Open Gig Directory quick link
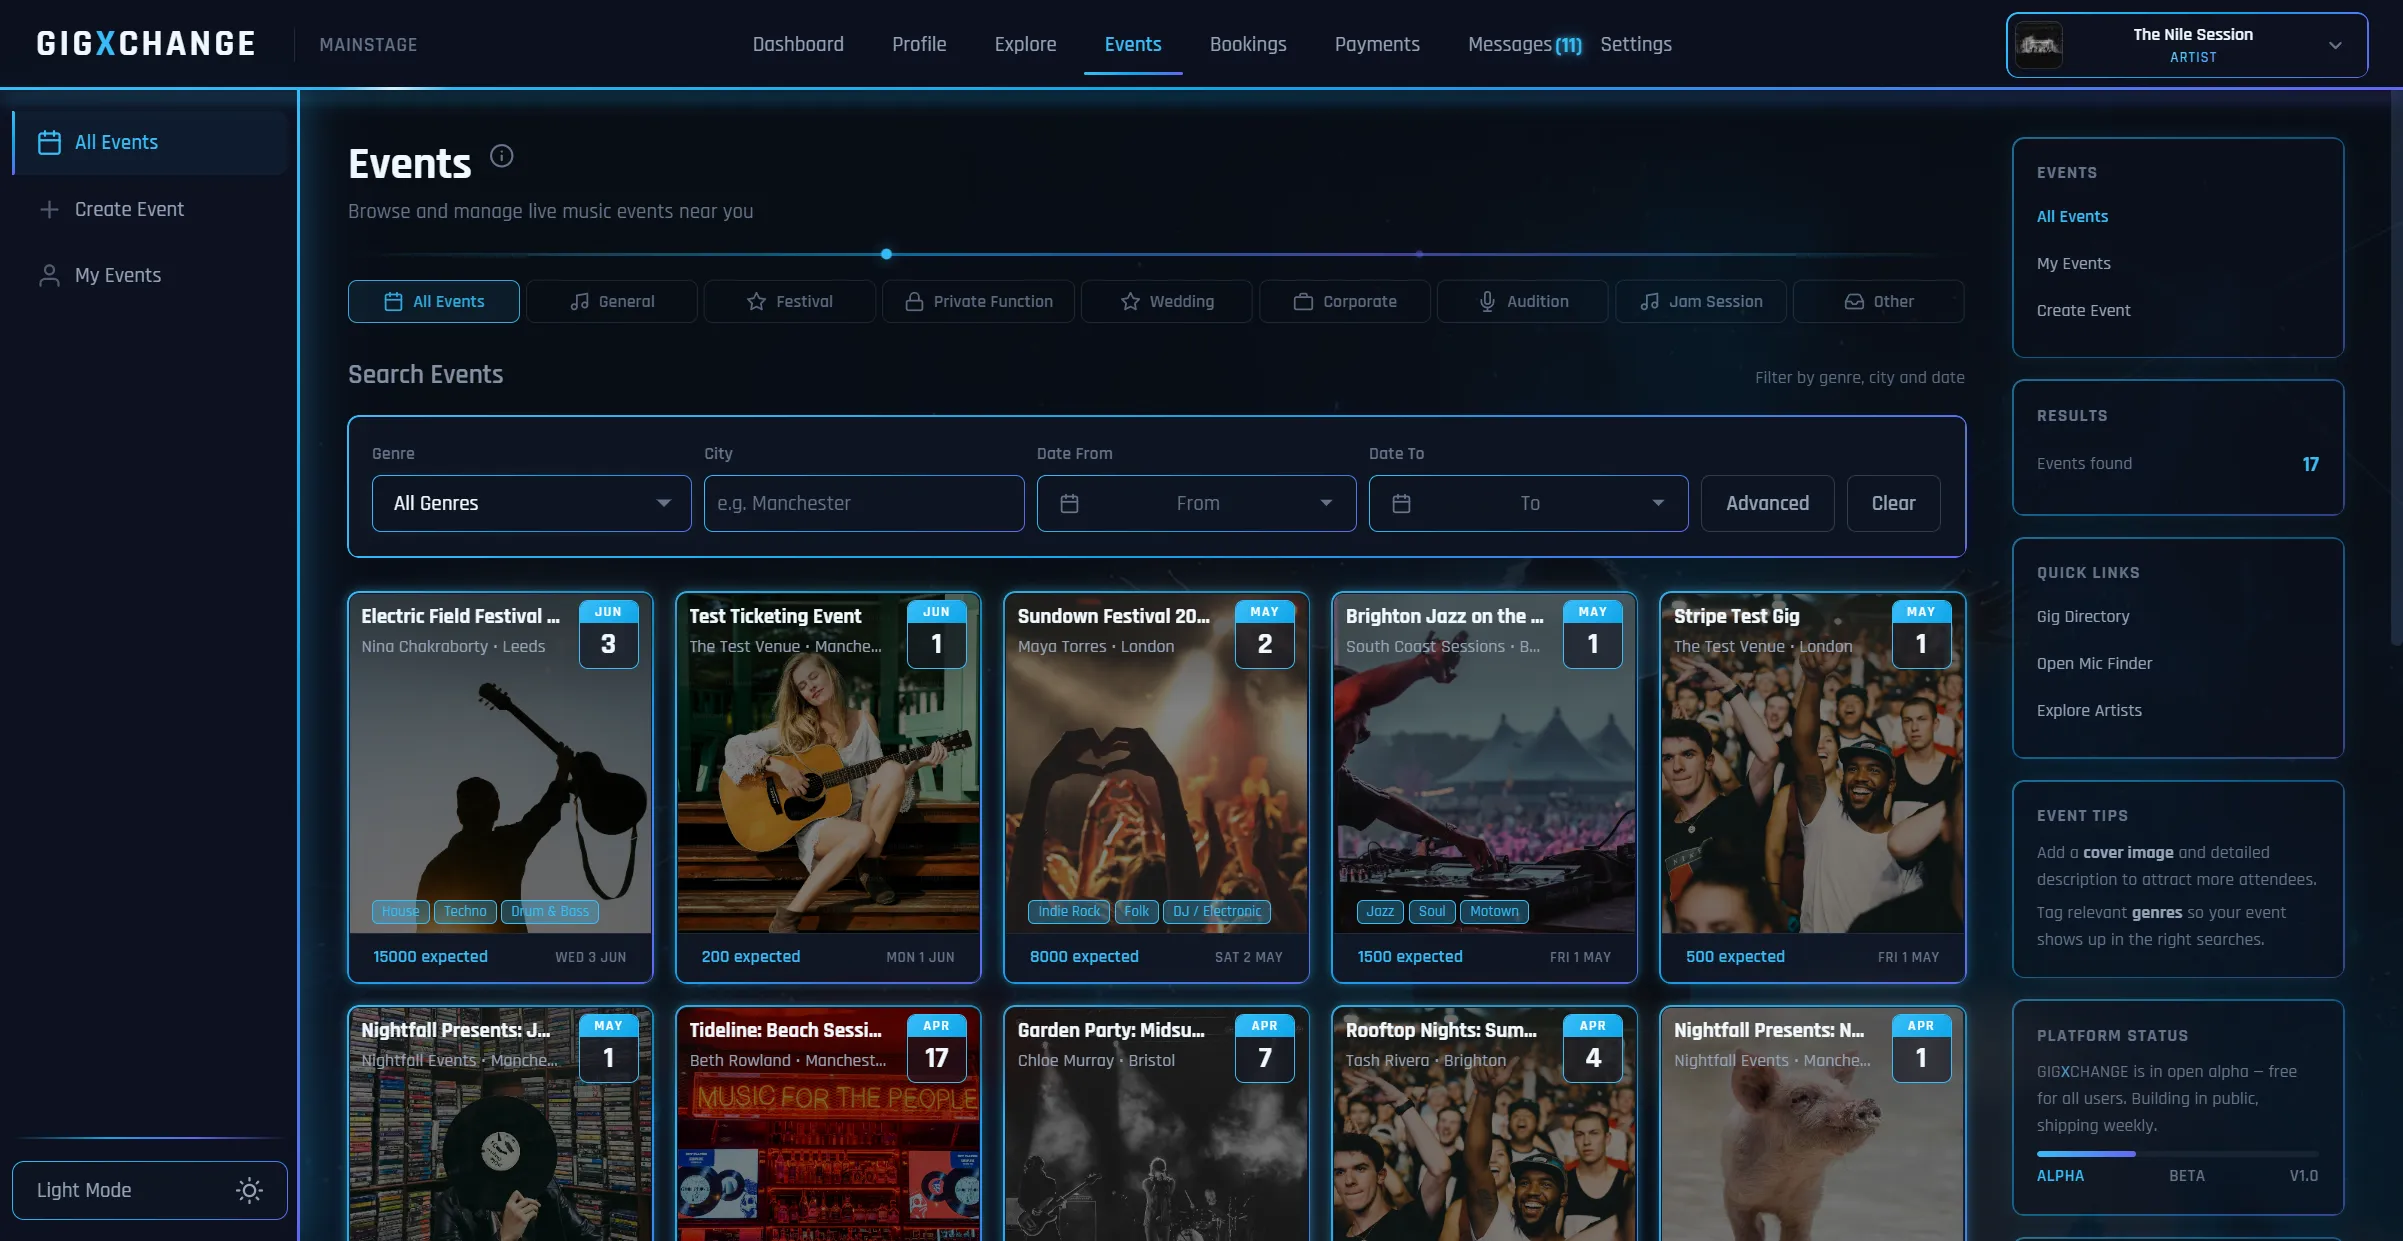This screenshot has height=1241, width=2403. pyautogui.click(x=2083, y=616)
